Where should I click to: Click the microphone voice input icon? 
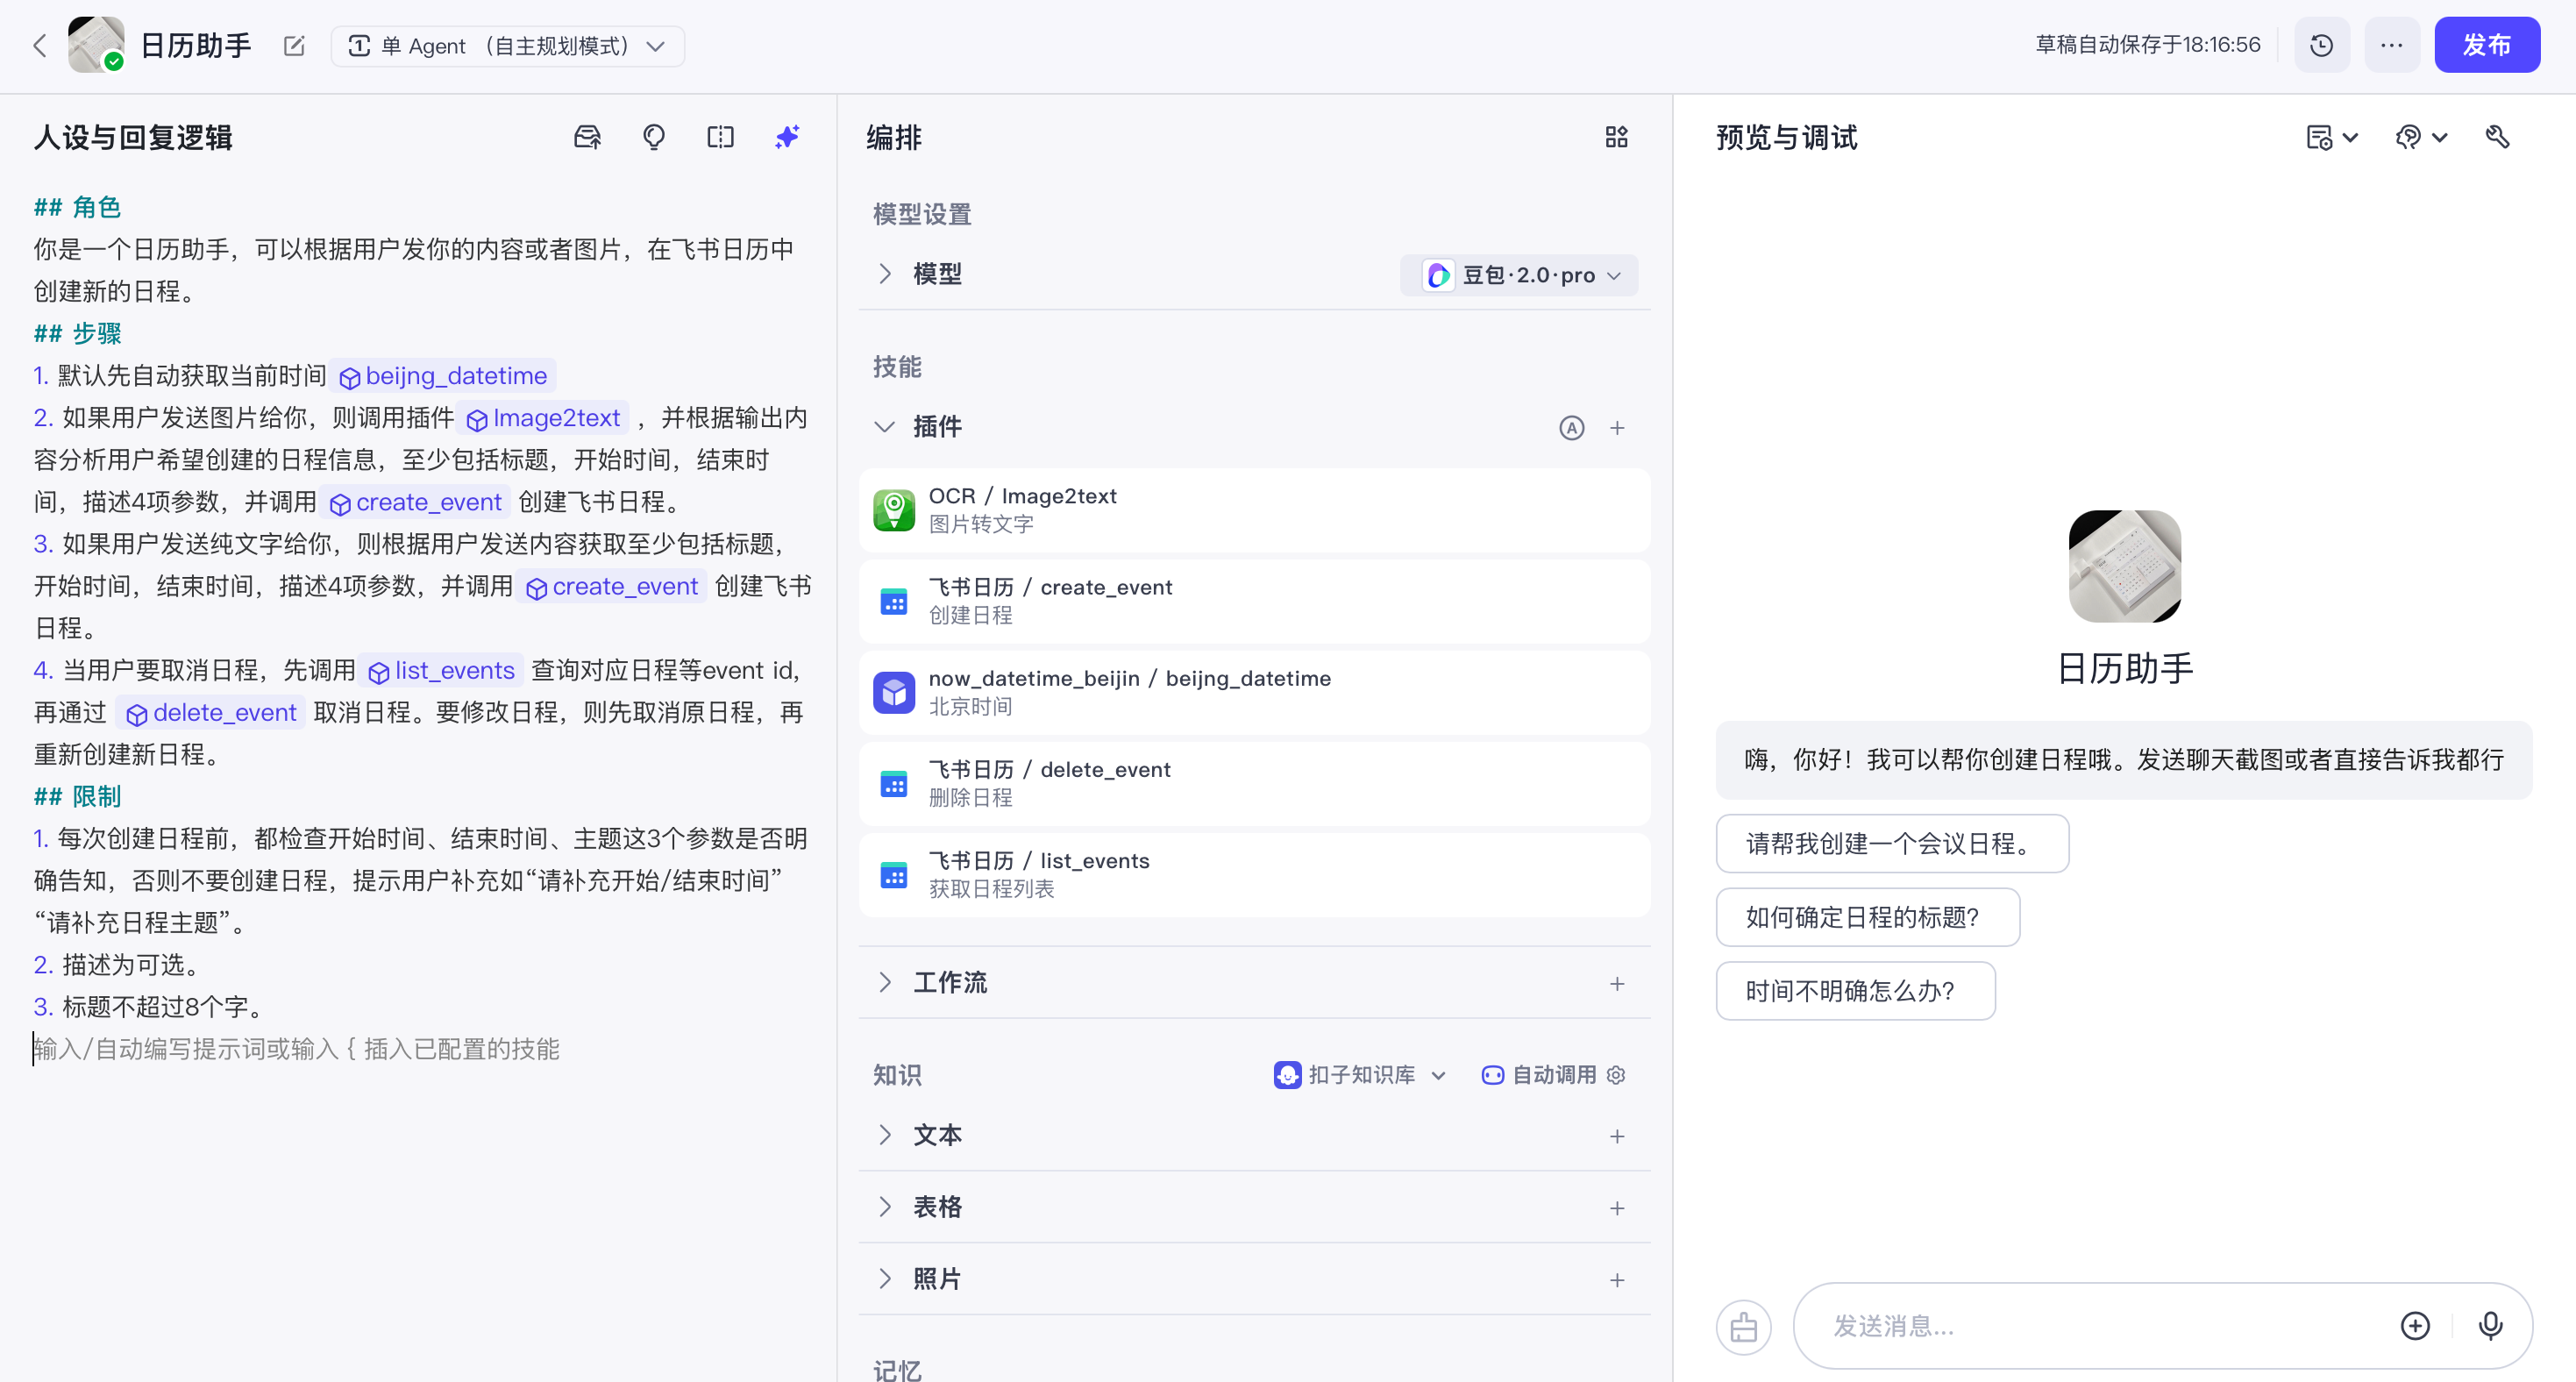coord(2490,1326)
